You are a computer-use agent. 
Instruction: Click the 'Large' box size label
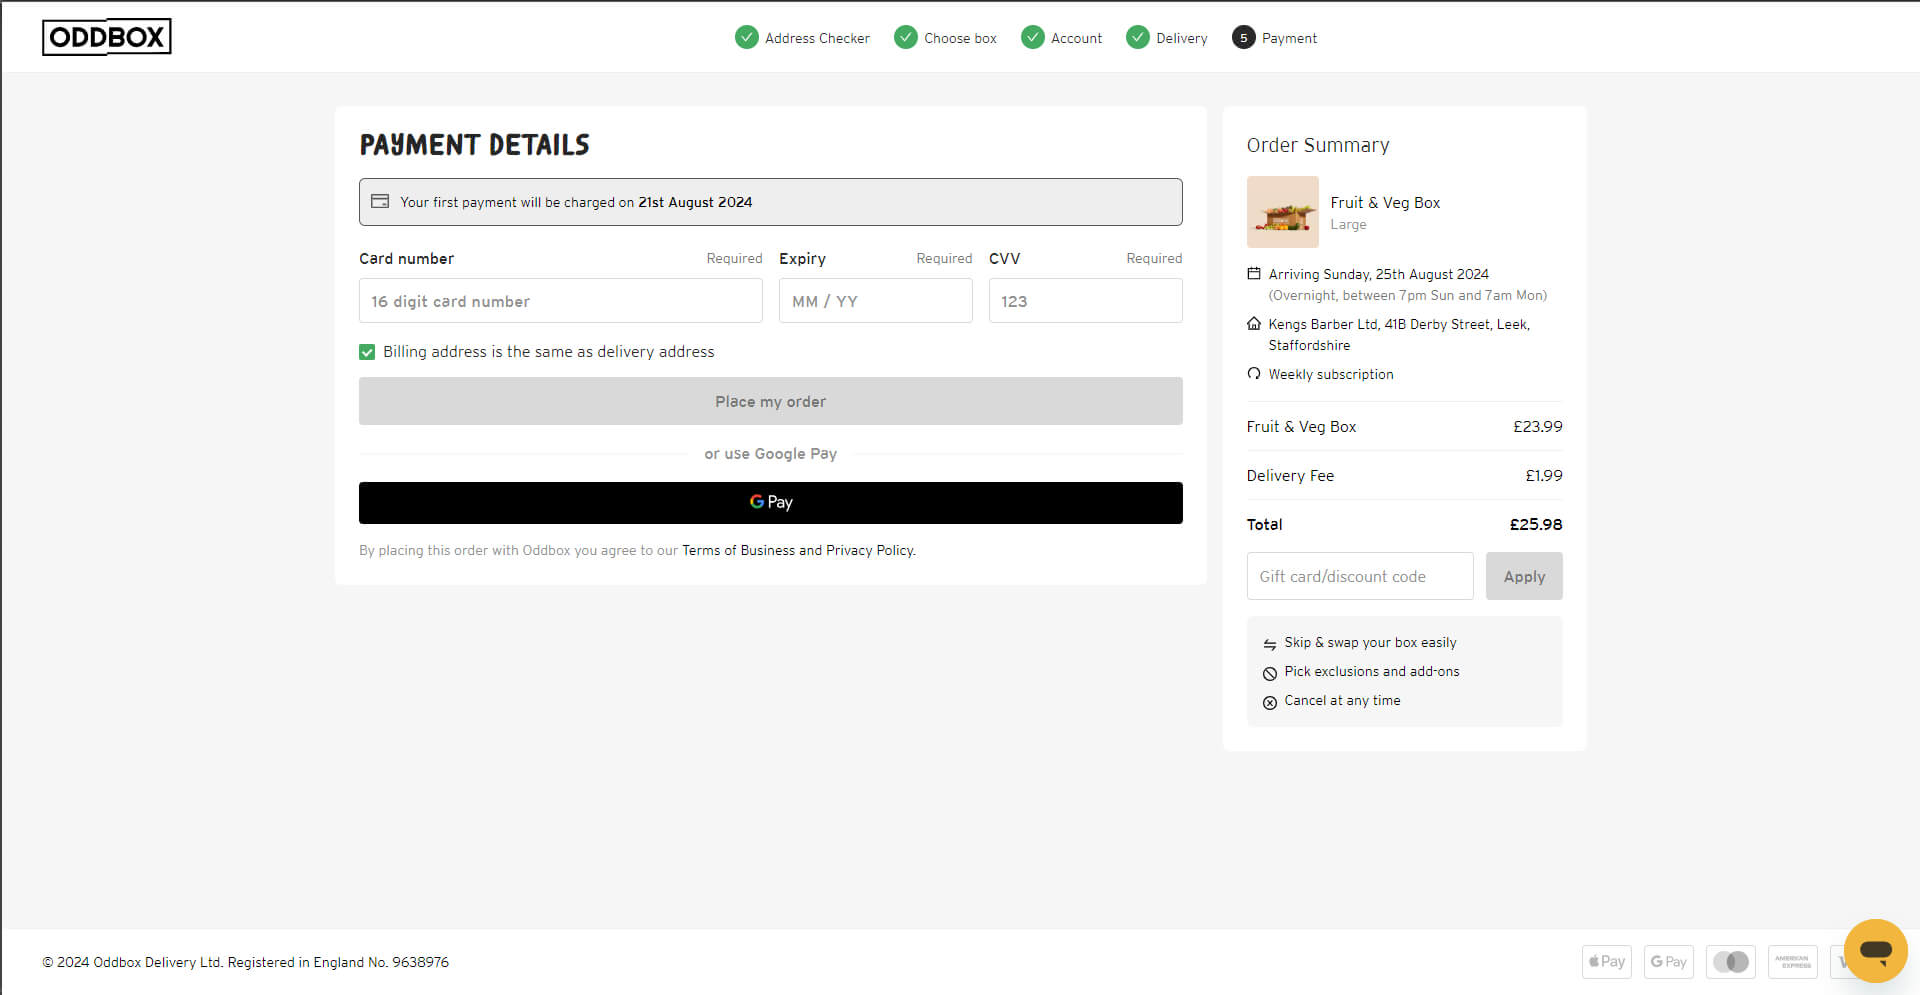coord(1348,224)
